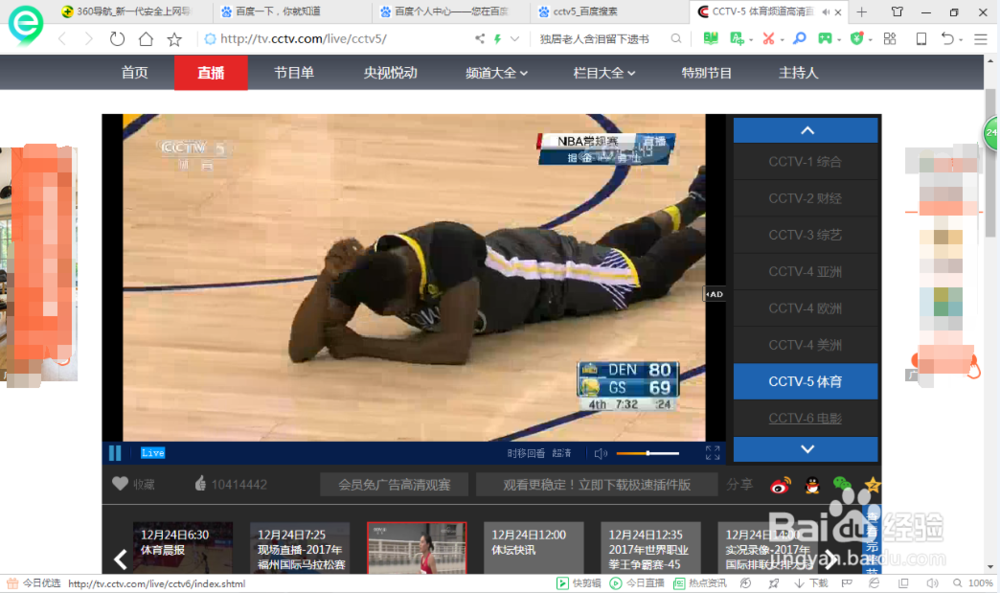Click the Live badge in the player bar

(152, 453)
